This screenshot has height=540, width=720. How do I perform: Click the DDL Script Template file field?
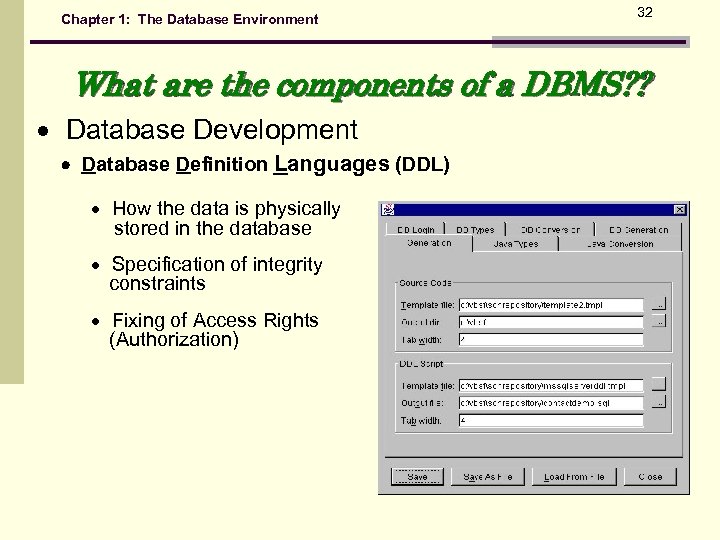(551, 386)
